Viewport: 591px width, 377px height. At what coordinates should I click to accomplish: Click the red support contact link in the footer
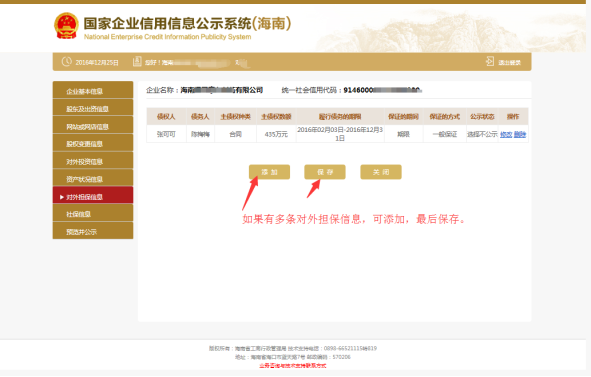tap(292, 366)
